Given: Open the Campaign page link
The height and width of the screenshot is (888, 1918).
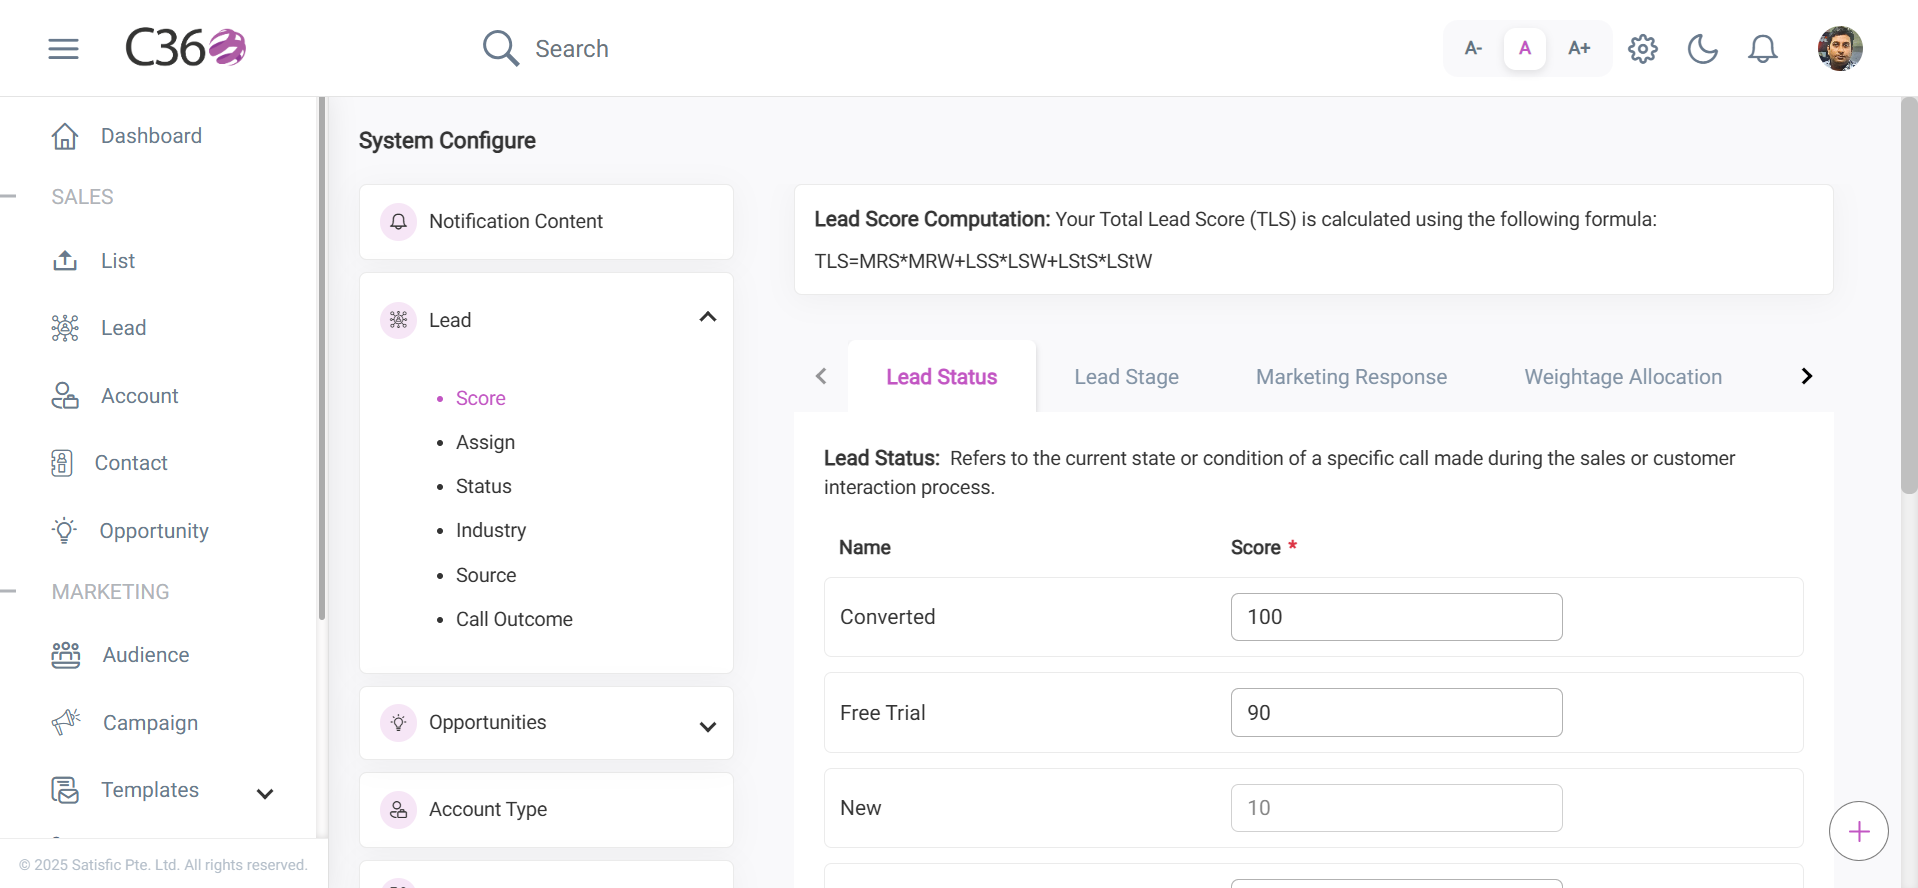Looking at the screenshot, I should 150,723.
